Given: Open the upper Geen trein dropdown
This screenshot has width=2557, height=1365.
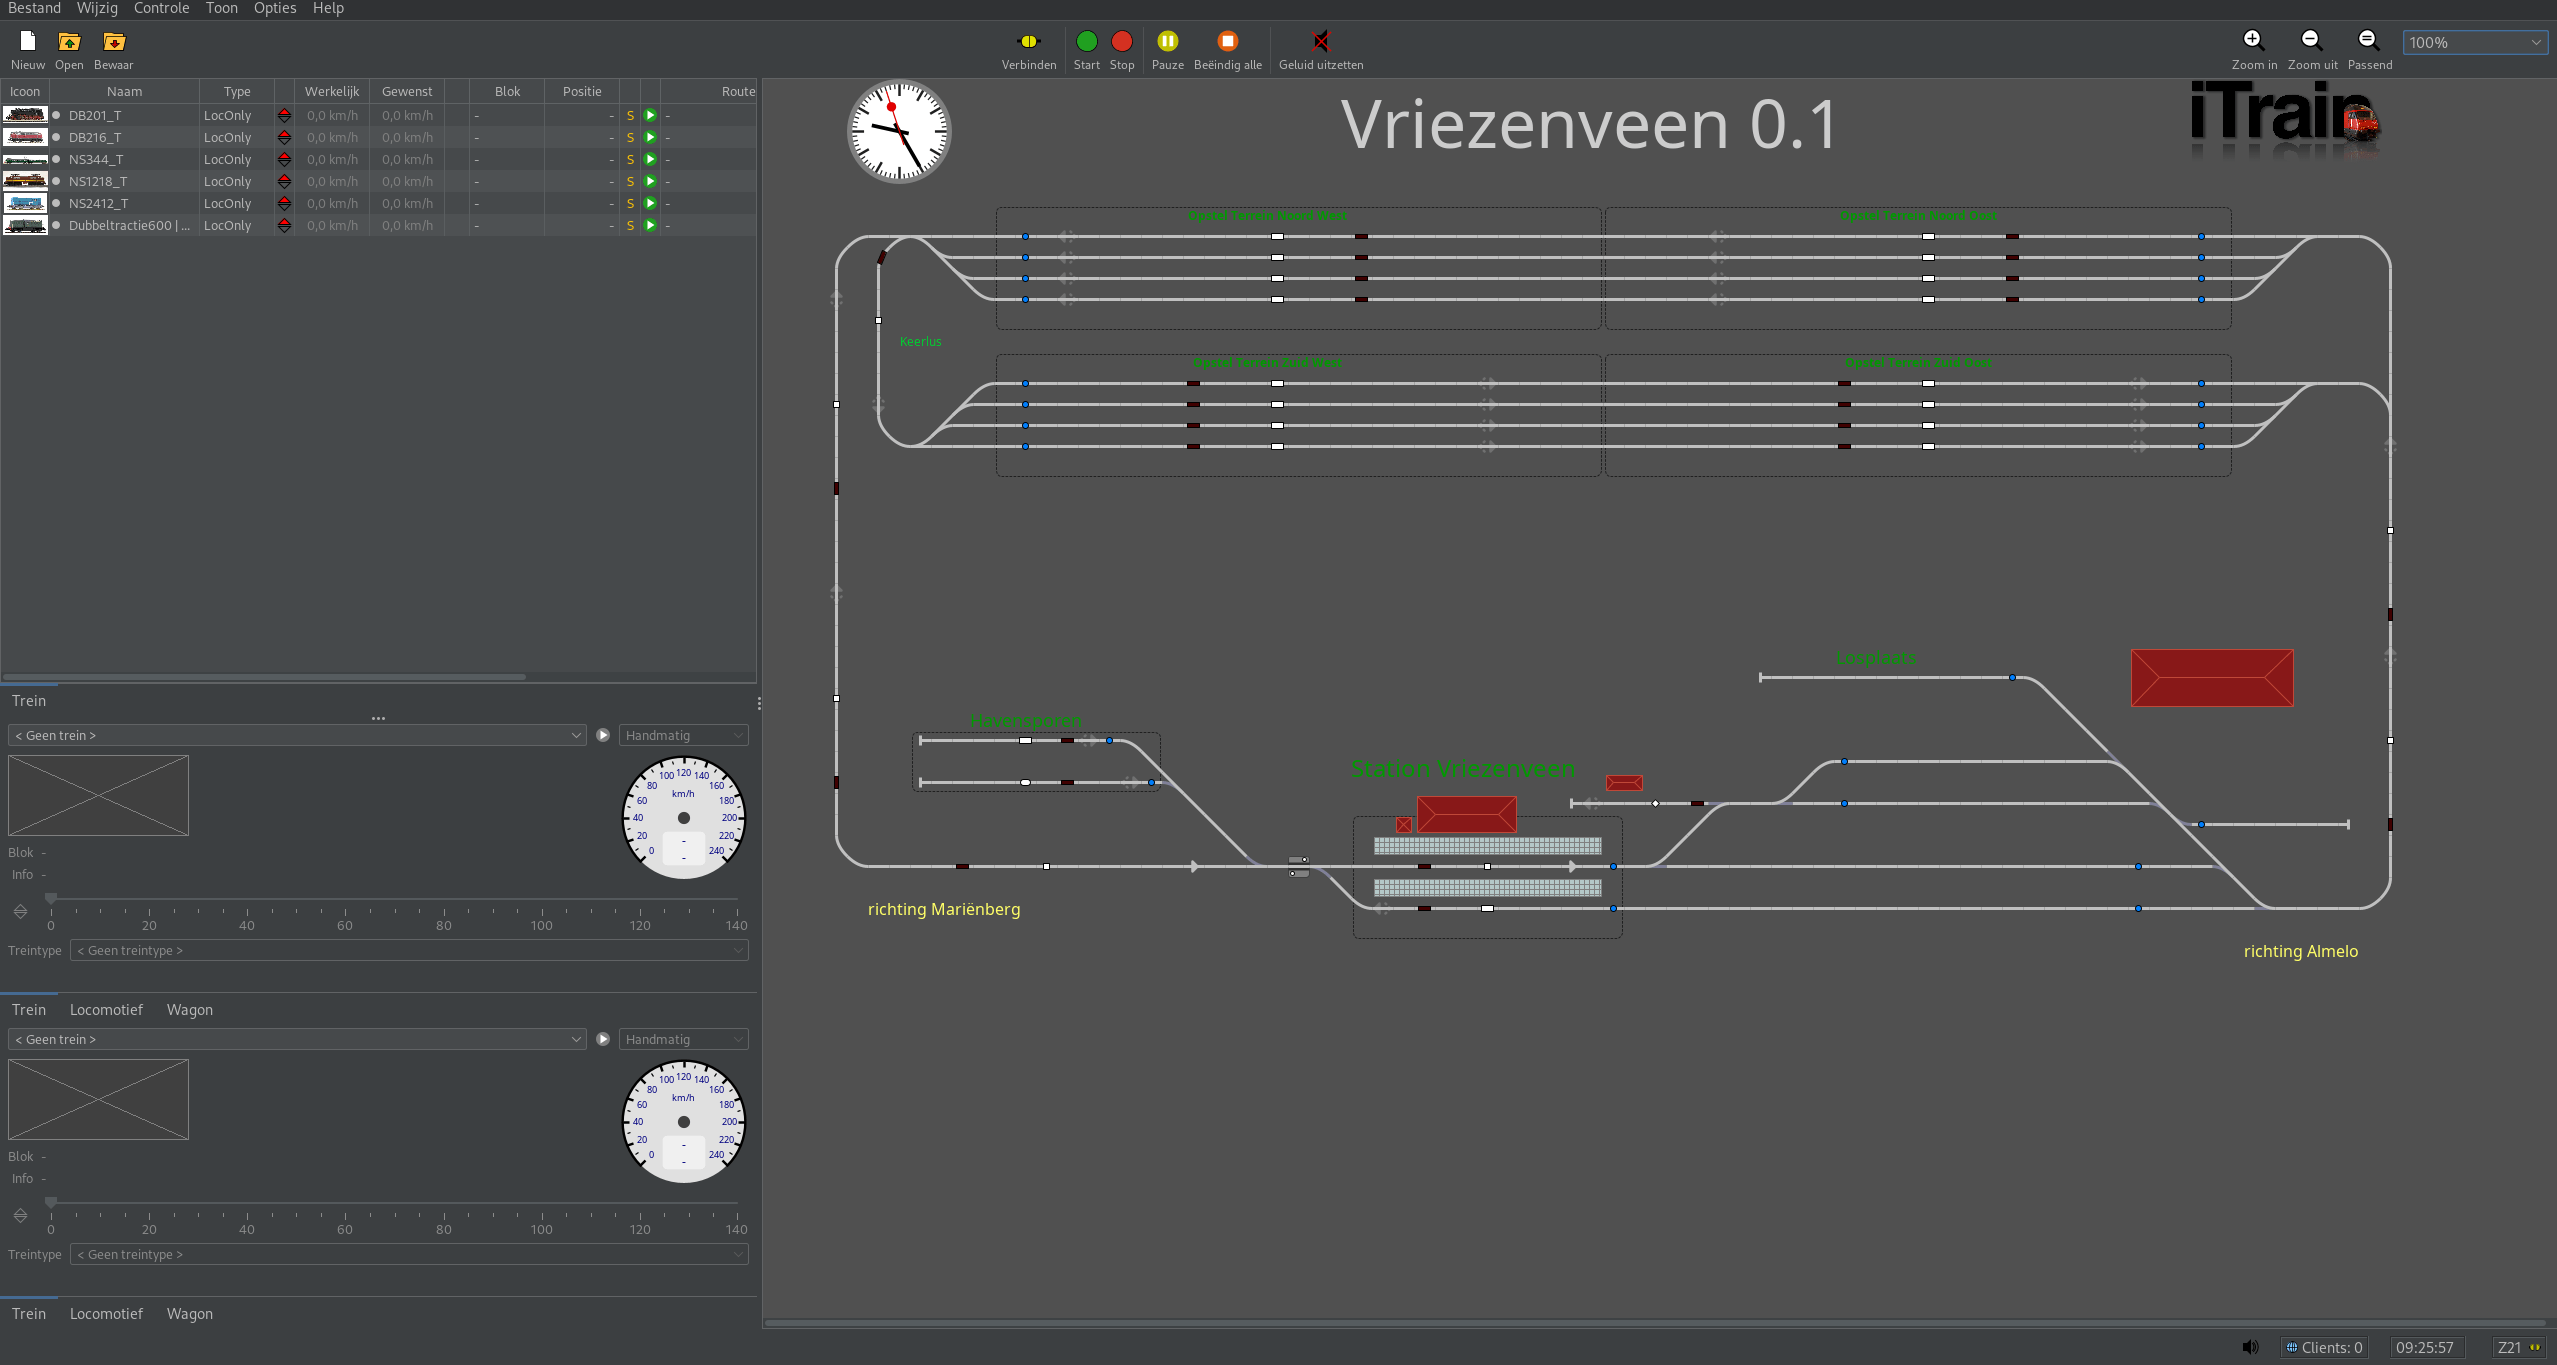Looking at the screenshot, I should 297,736.
